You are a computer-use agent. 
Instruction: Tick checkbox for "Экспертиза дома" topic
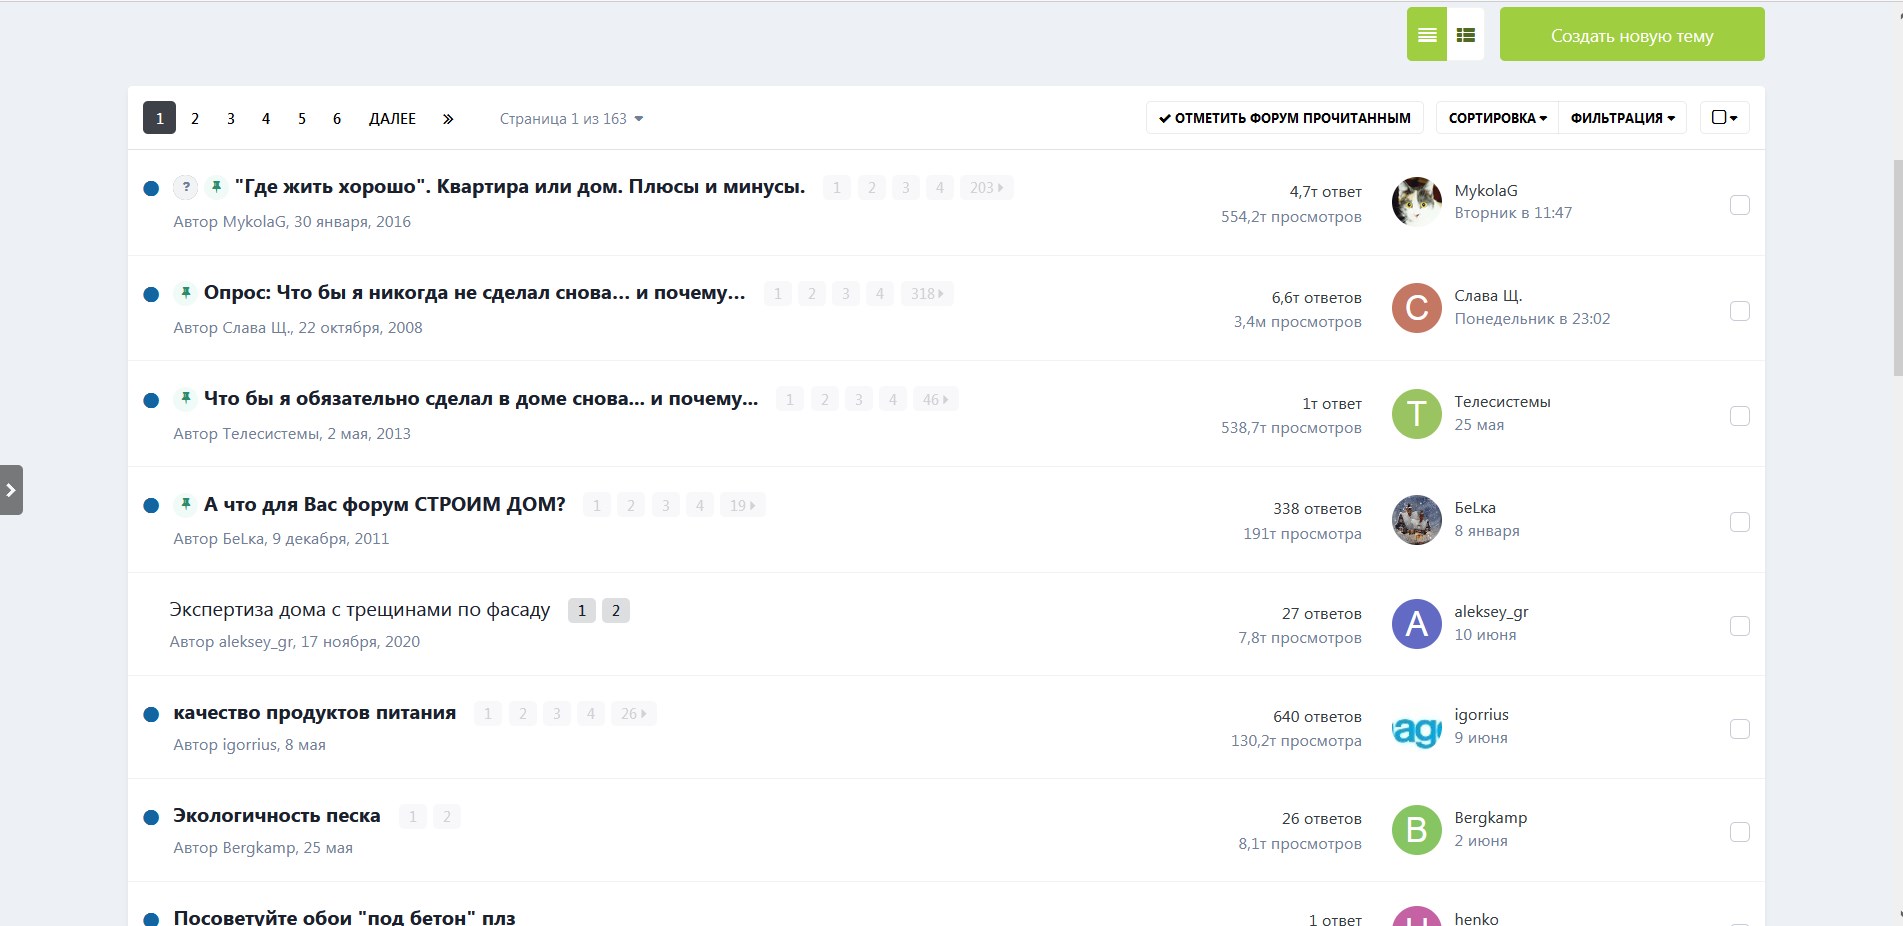pyautogui.click(x=1740, y=626)
